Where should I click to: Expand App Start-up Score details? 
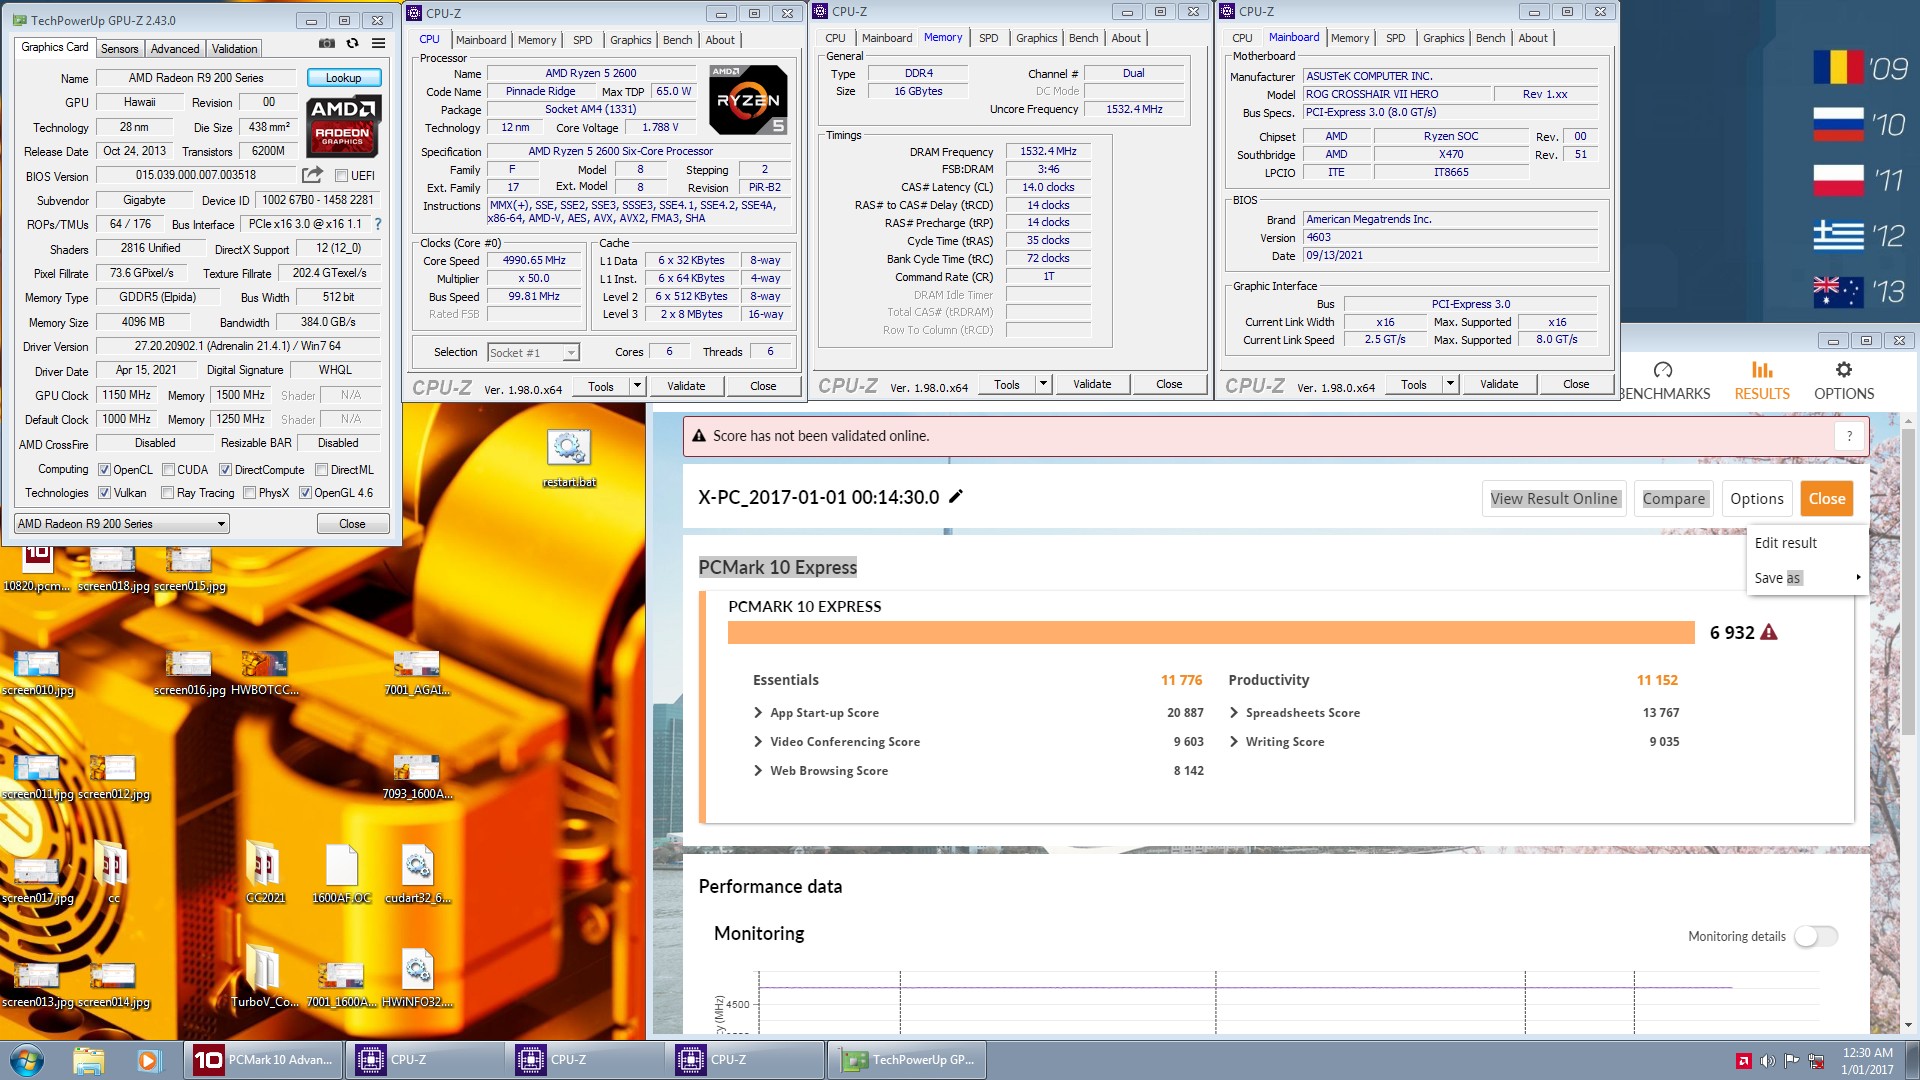click(758, 713)
